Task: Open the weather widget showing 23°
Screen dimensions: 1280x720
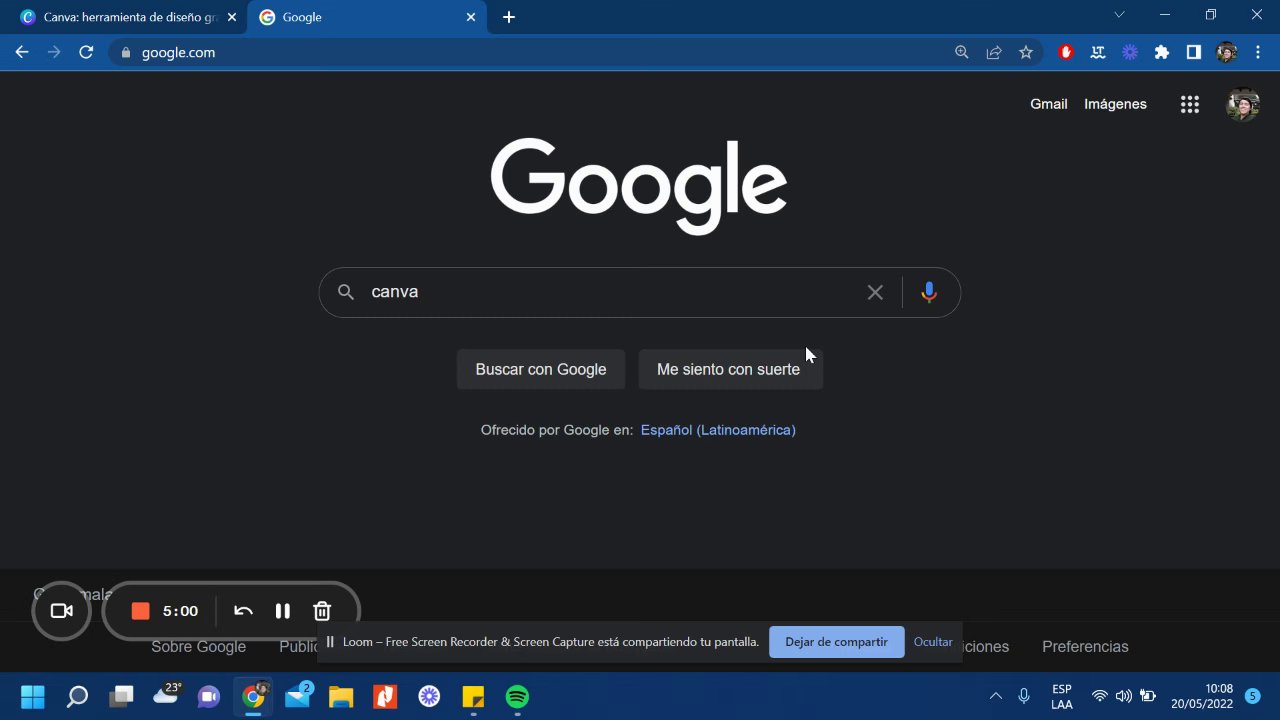Action: click(x=166, y=694)
